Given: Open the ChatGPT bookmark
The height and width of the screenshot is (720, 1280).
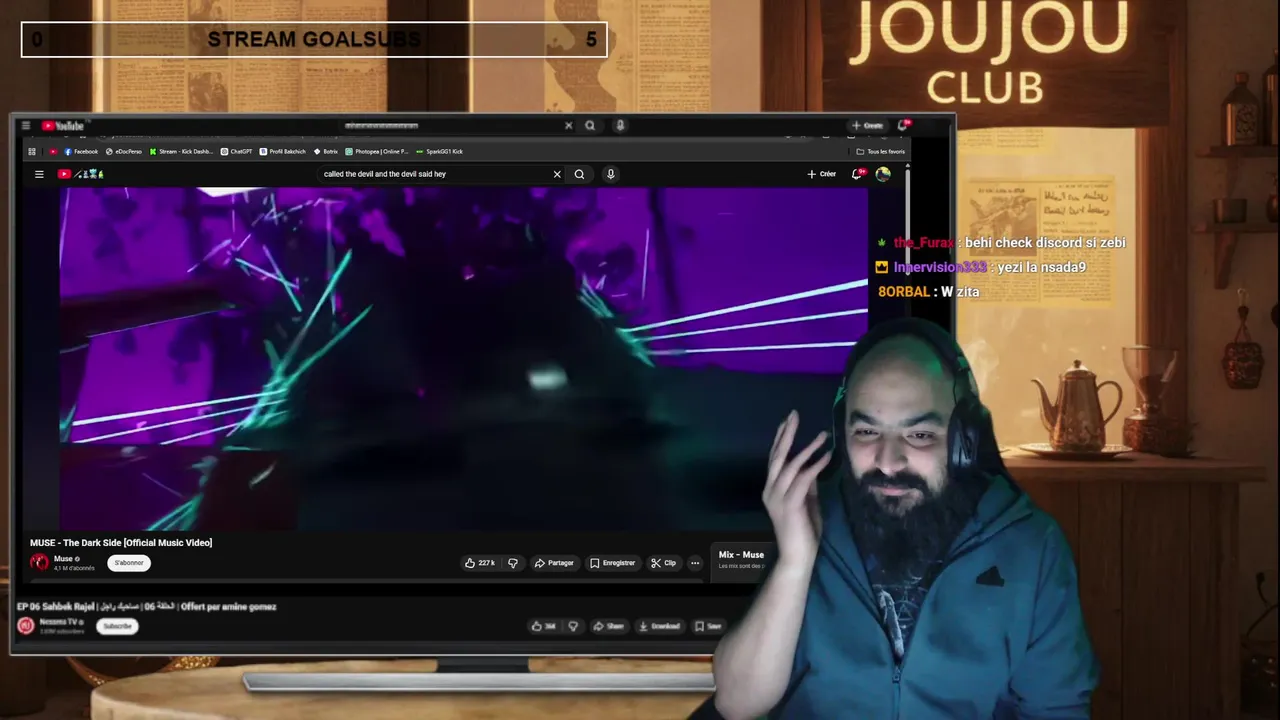Looking at the screenshot, I should [237, 152].
